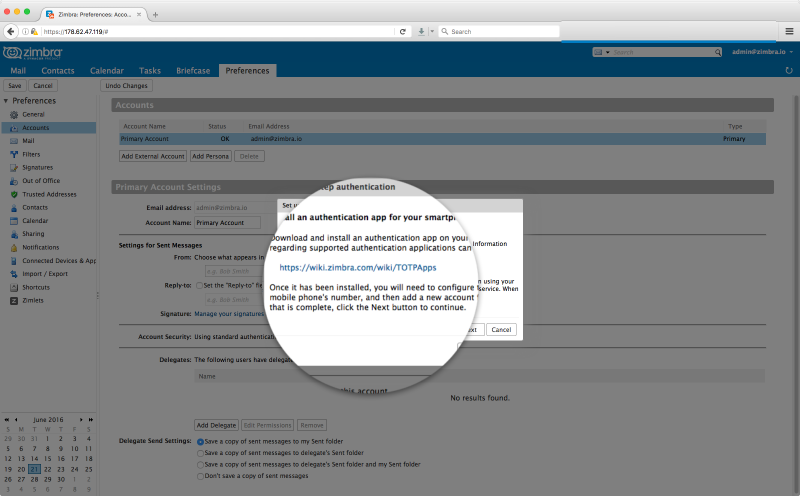Refresh Zimbra using circular arrow icon
The image size is (800, 496).
(789, 70)
